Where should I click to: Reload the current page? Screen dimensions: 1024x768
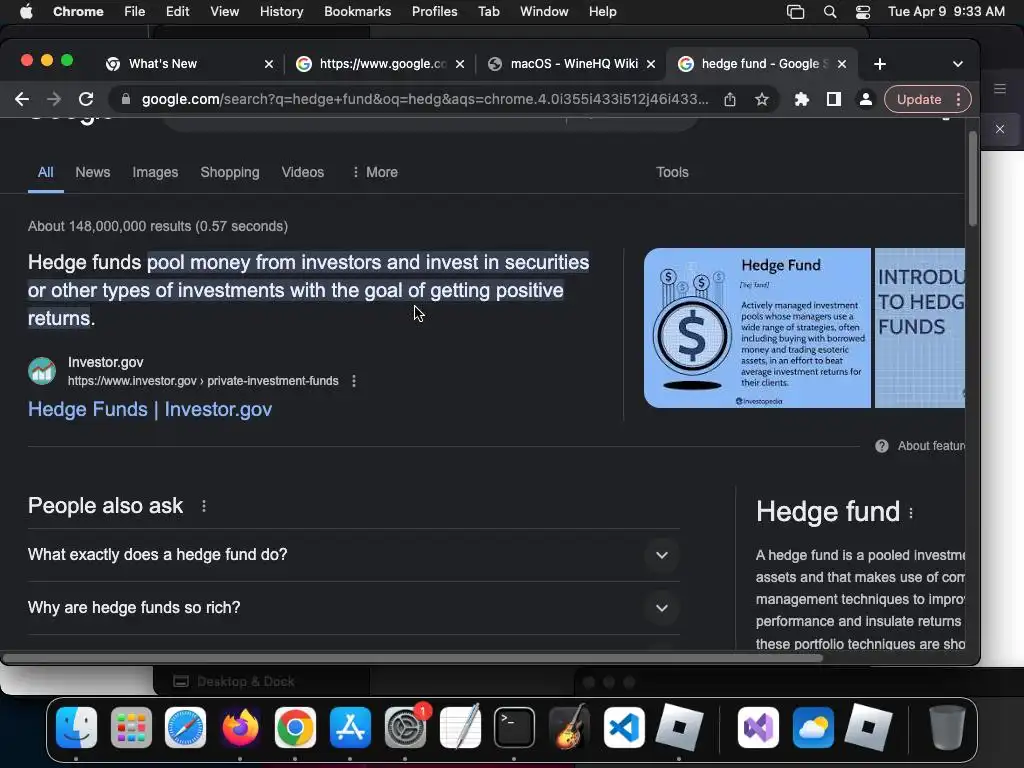click(86, 99)
